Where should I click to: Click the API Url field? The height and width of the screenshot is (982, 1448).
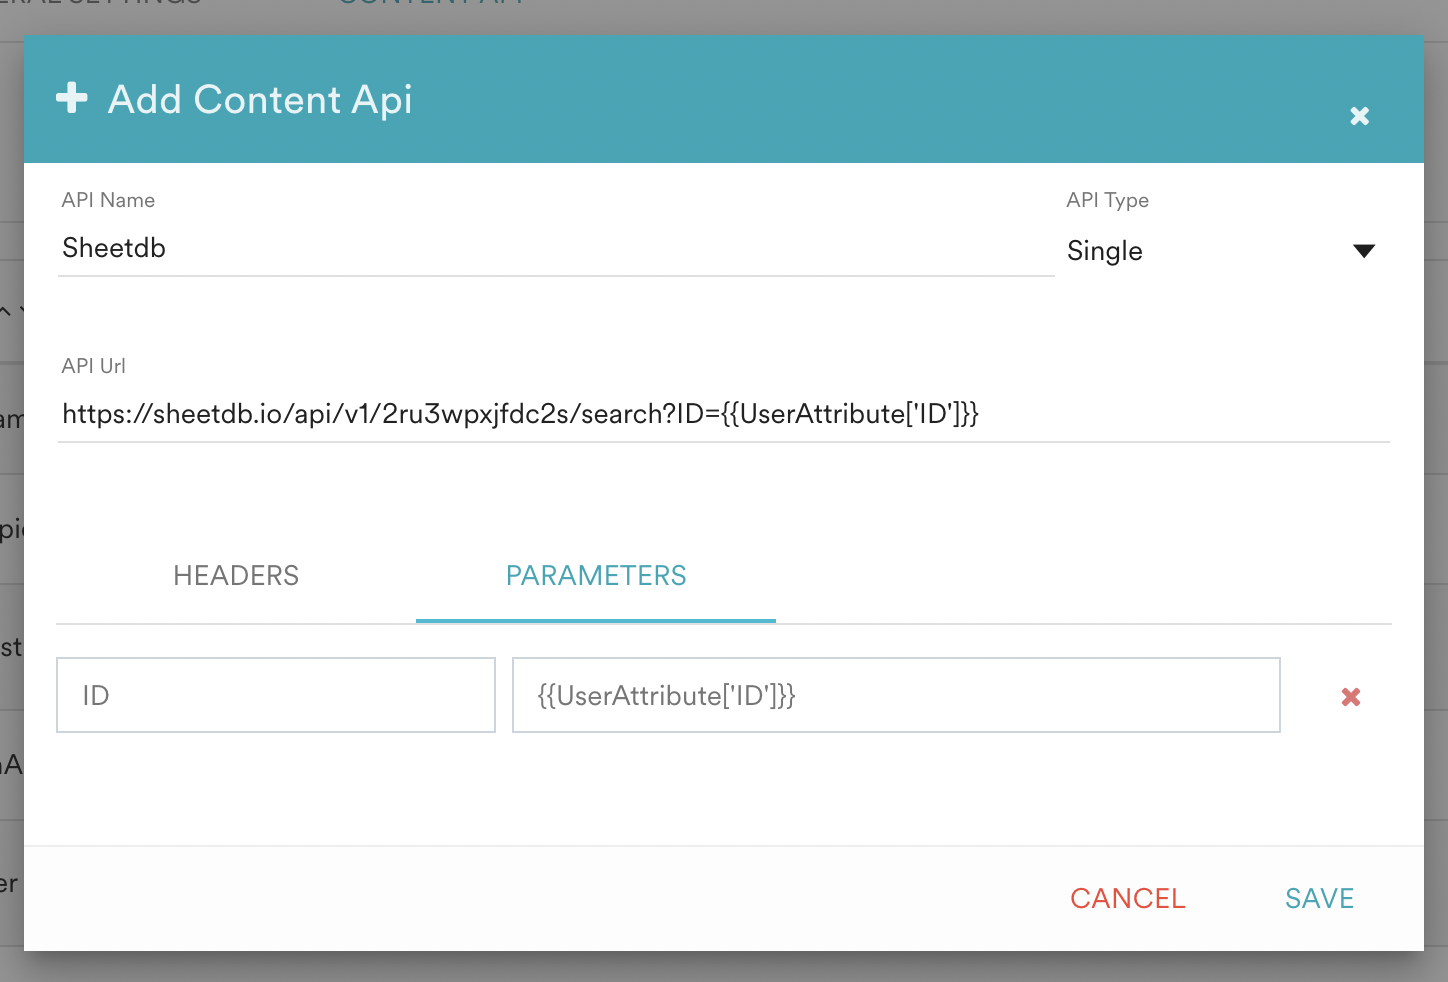tap(600, 413)
